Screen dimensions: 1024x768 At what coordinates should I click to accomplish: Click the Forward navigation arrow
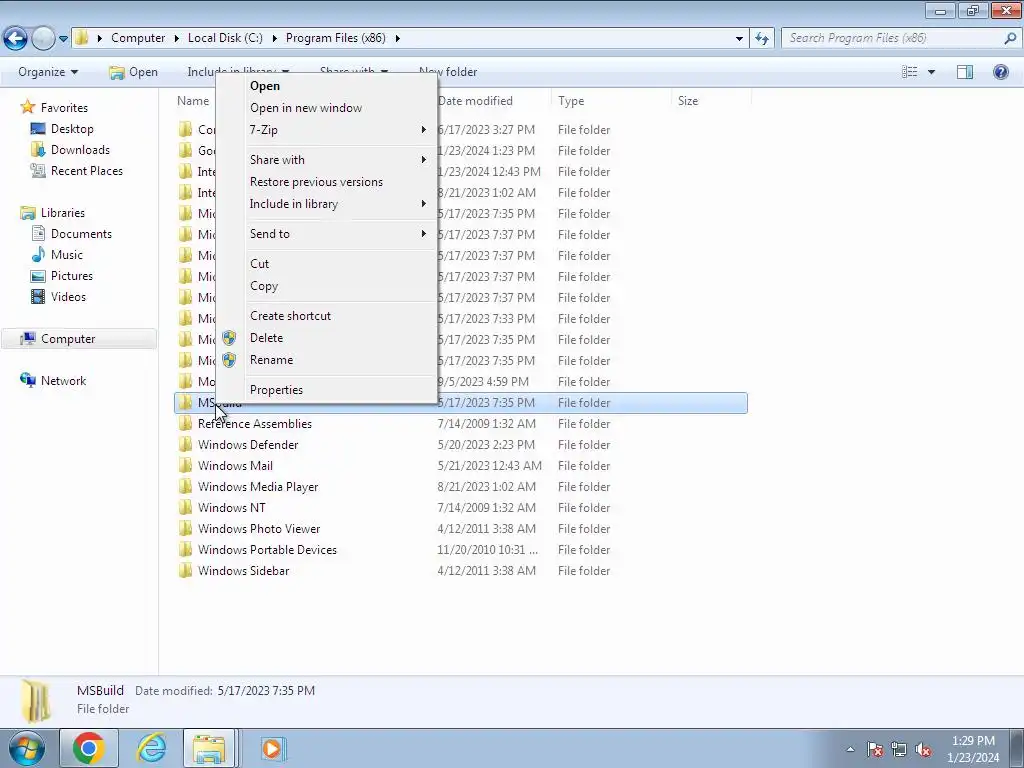[x=43, y=38]
